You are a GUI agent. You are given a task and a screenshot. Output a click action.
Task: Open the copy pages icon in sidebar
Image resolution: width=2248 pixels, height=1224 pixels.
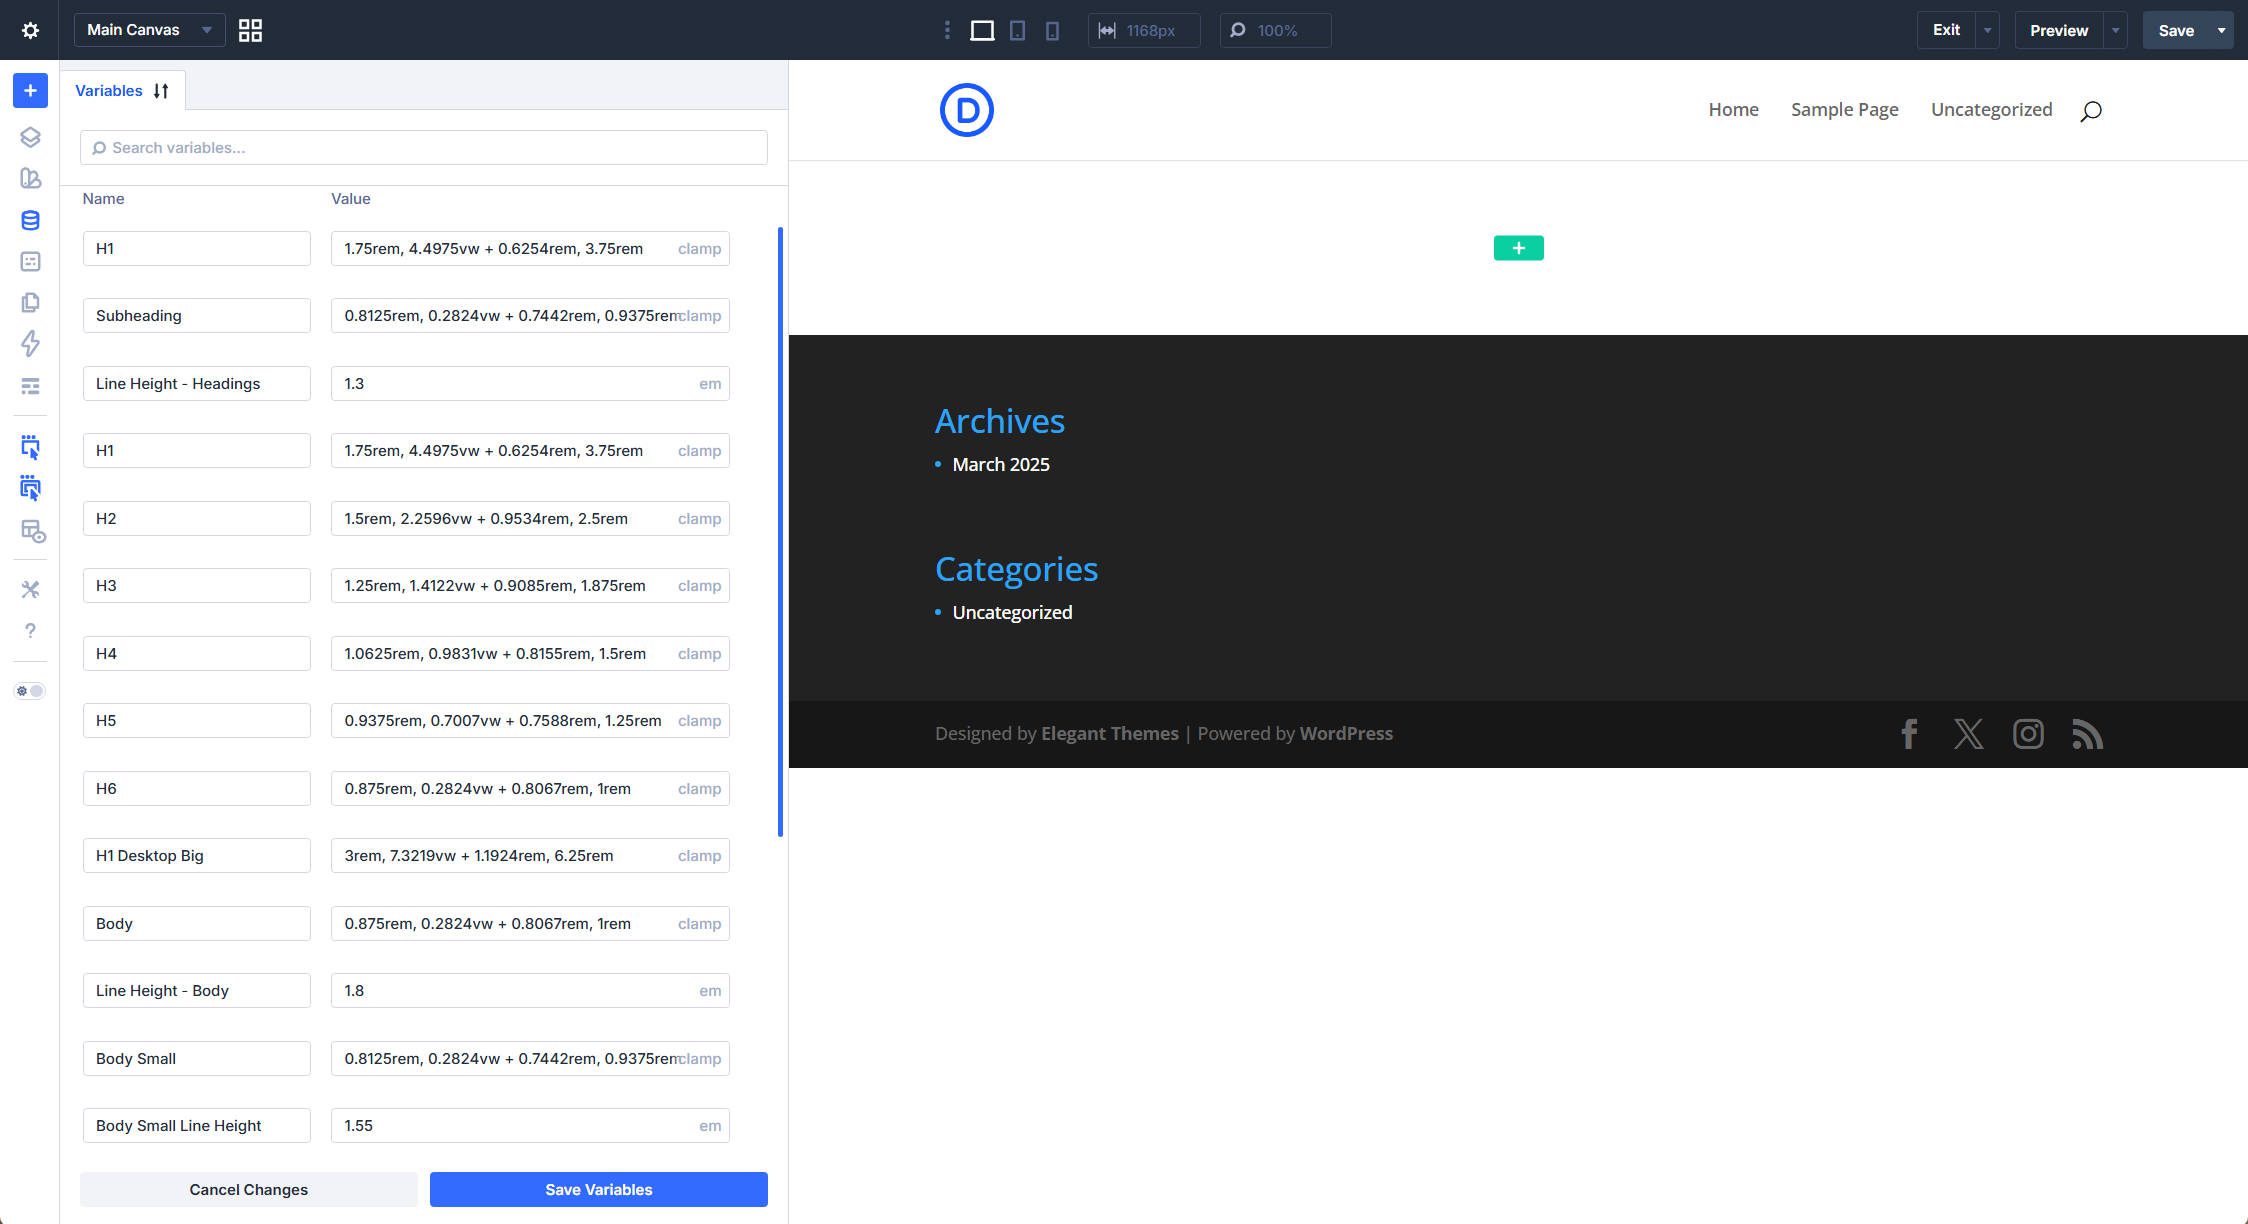point(30,302)
